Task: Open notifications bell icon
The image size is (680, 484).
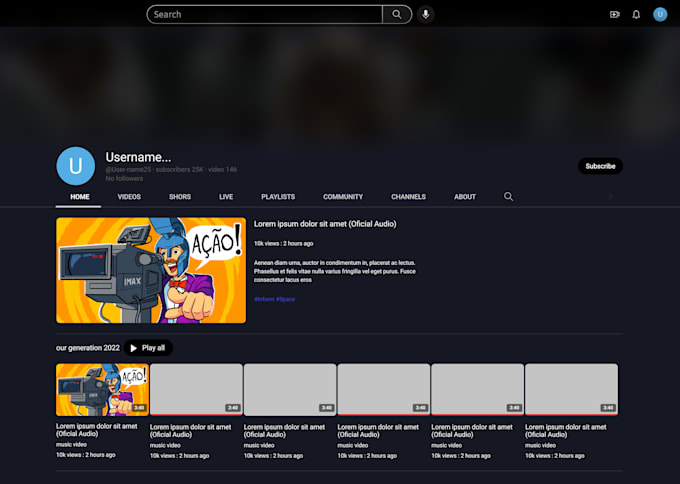Action: coord(636,15)
